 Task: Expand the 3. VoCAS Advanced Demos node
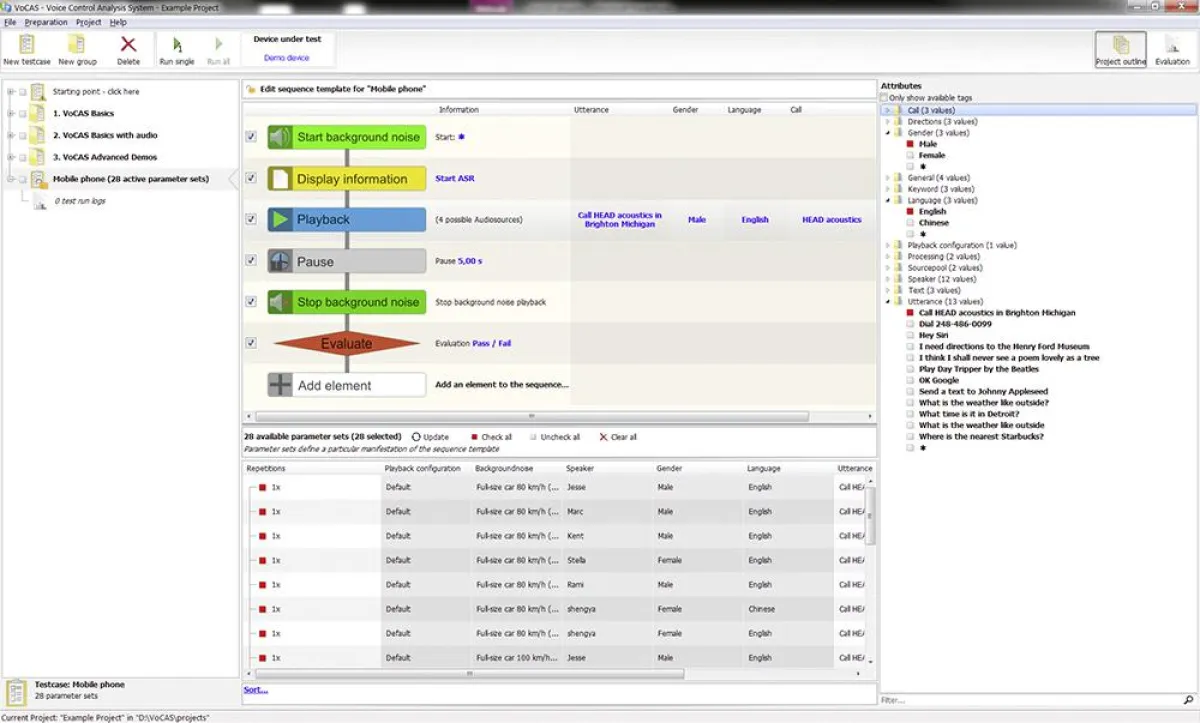click(11, 157)
